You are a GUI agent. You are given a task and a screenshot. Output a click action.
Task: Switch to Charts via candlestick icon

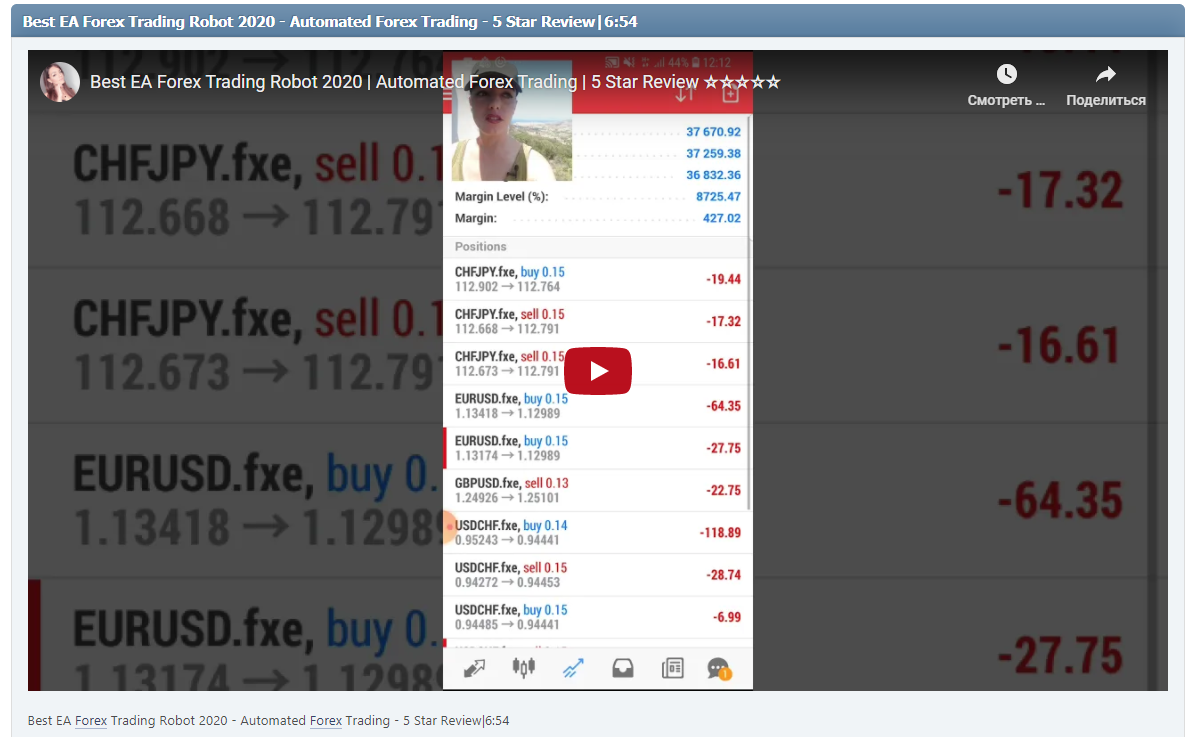pos(524,668)
